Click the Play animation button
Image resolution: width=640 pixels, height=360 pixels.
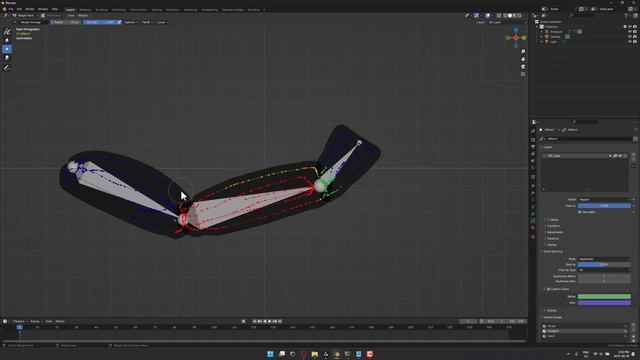click(x=269, y=321)
